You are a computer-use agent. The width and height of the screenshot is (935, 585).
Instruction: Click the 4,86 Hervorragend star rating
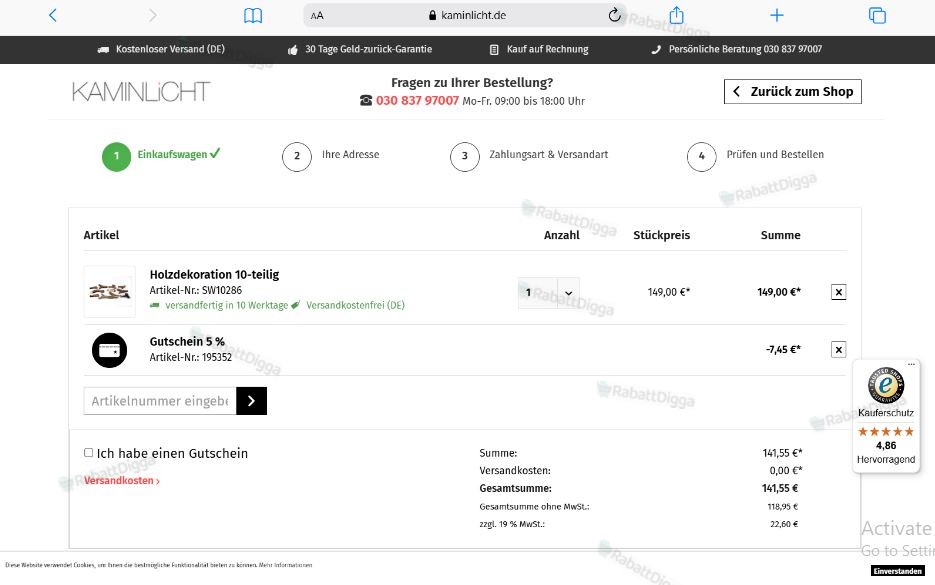pos(886,445)
